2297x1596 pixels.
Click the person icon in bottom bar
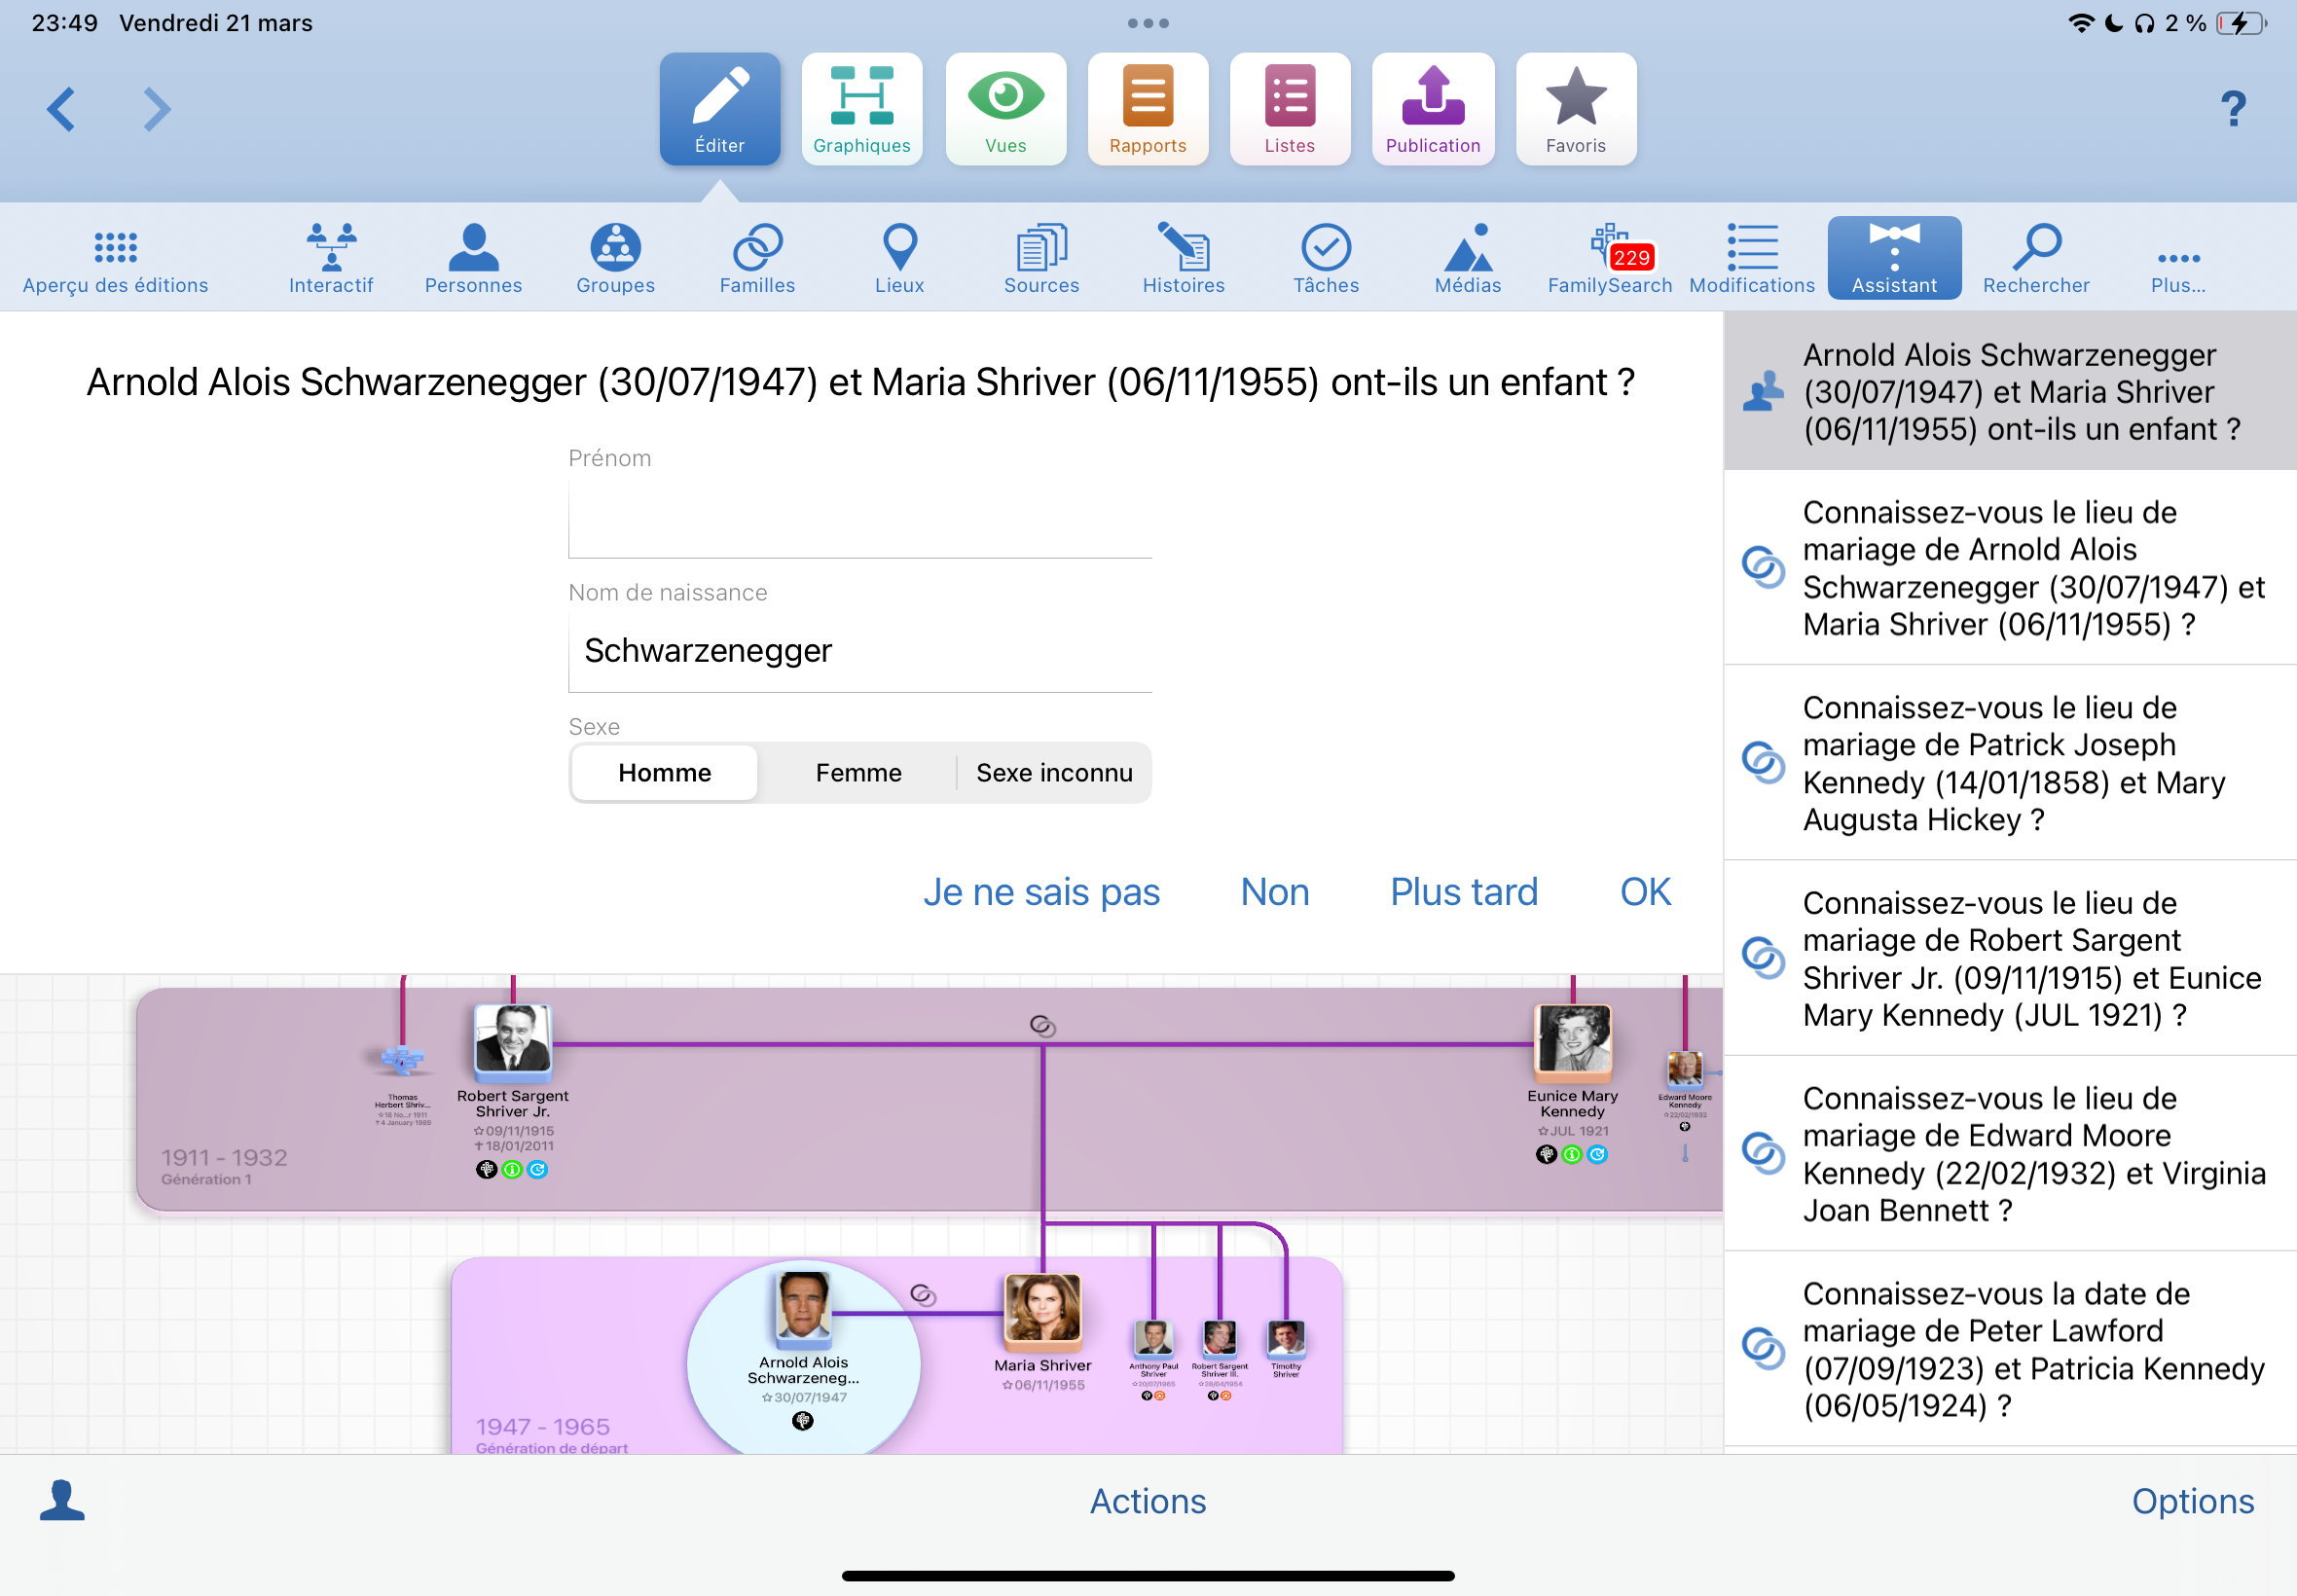[x=62, y=1500]
